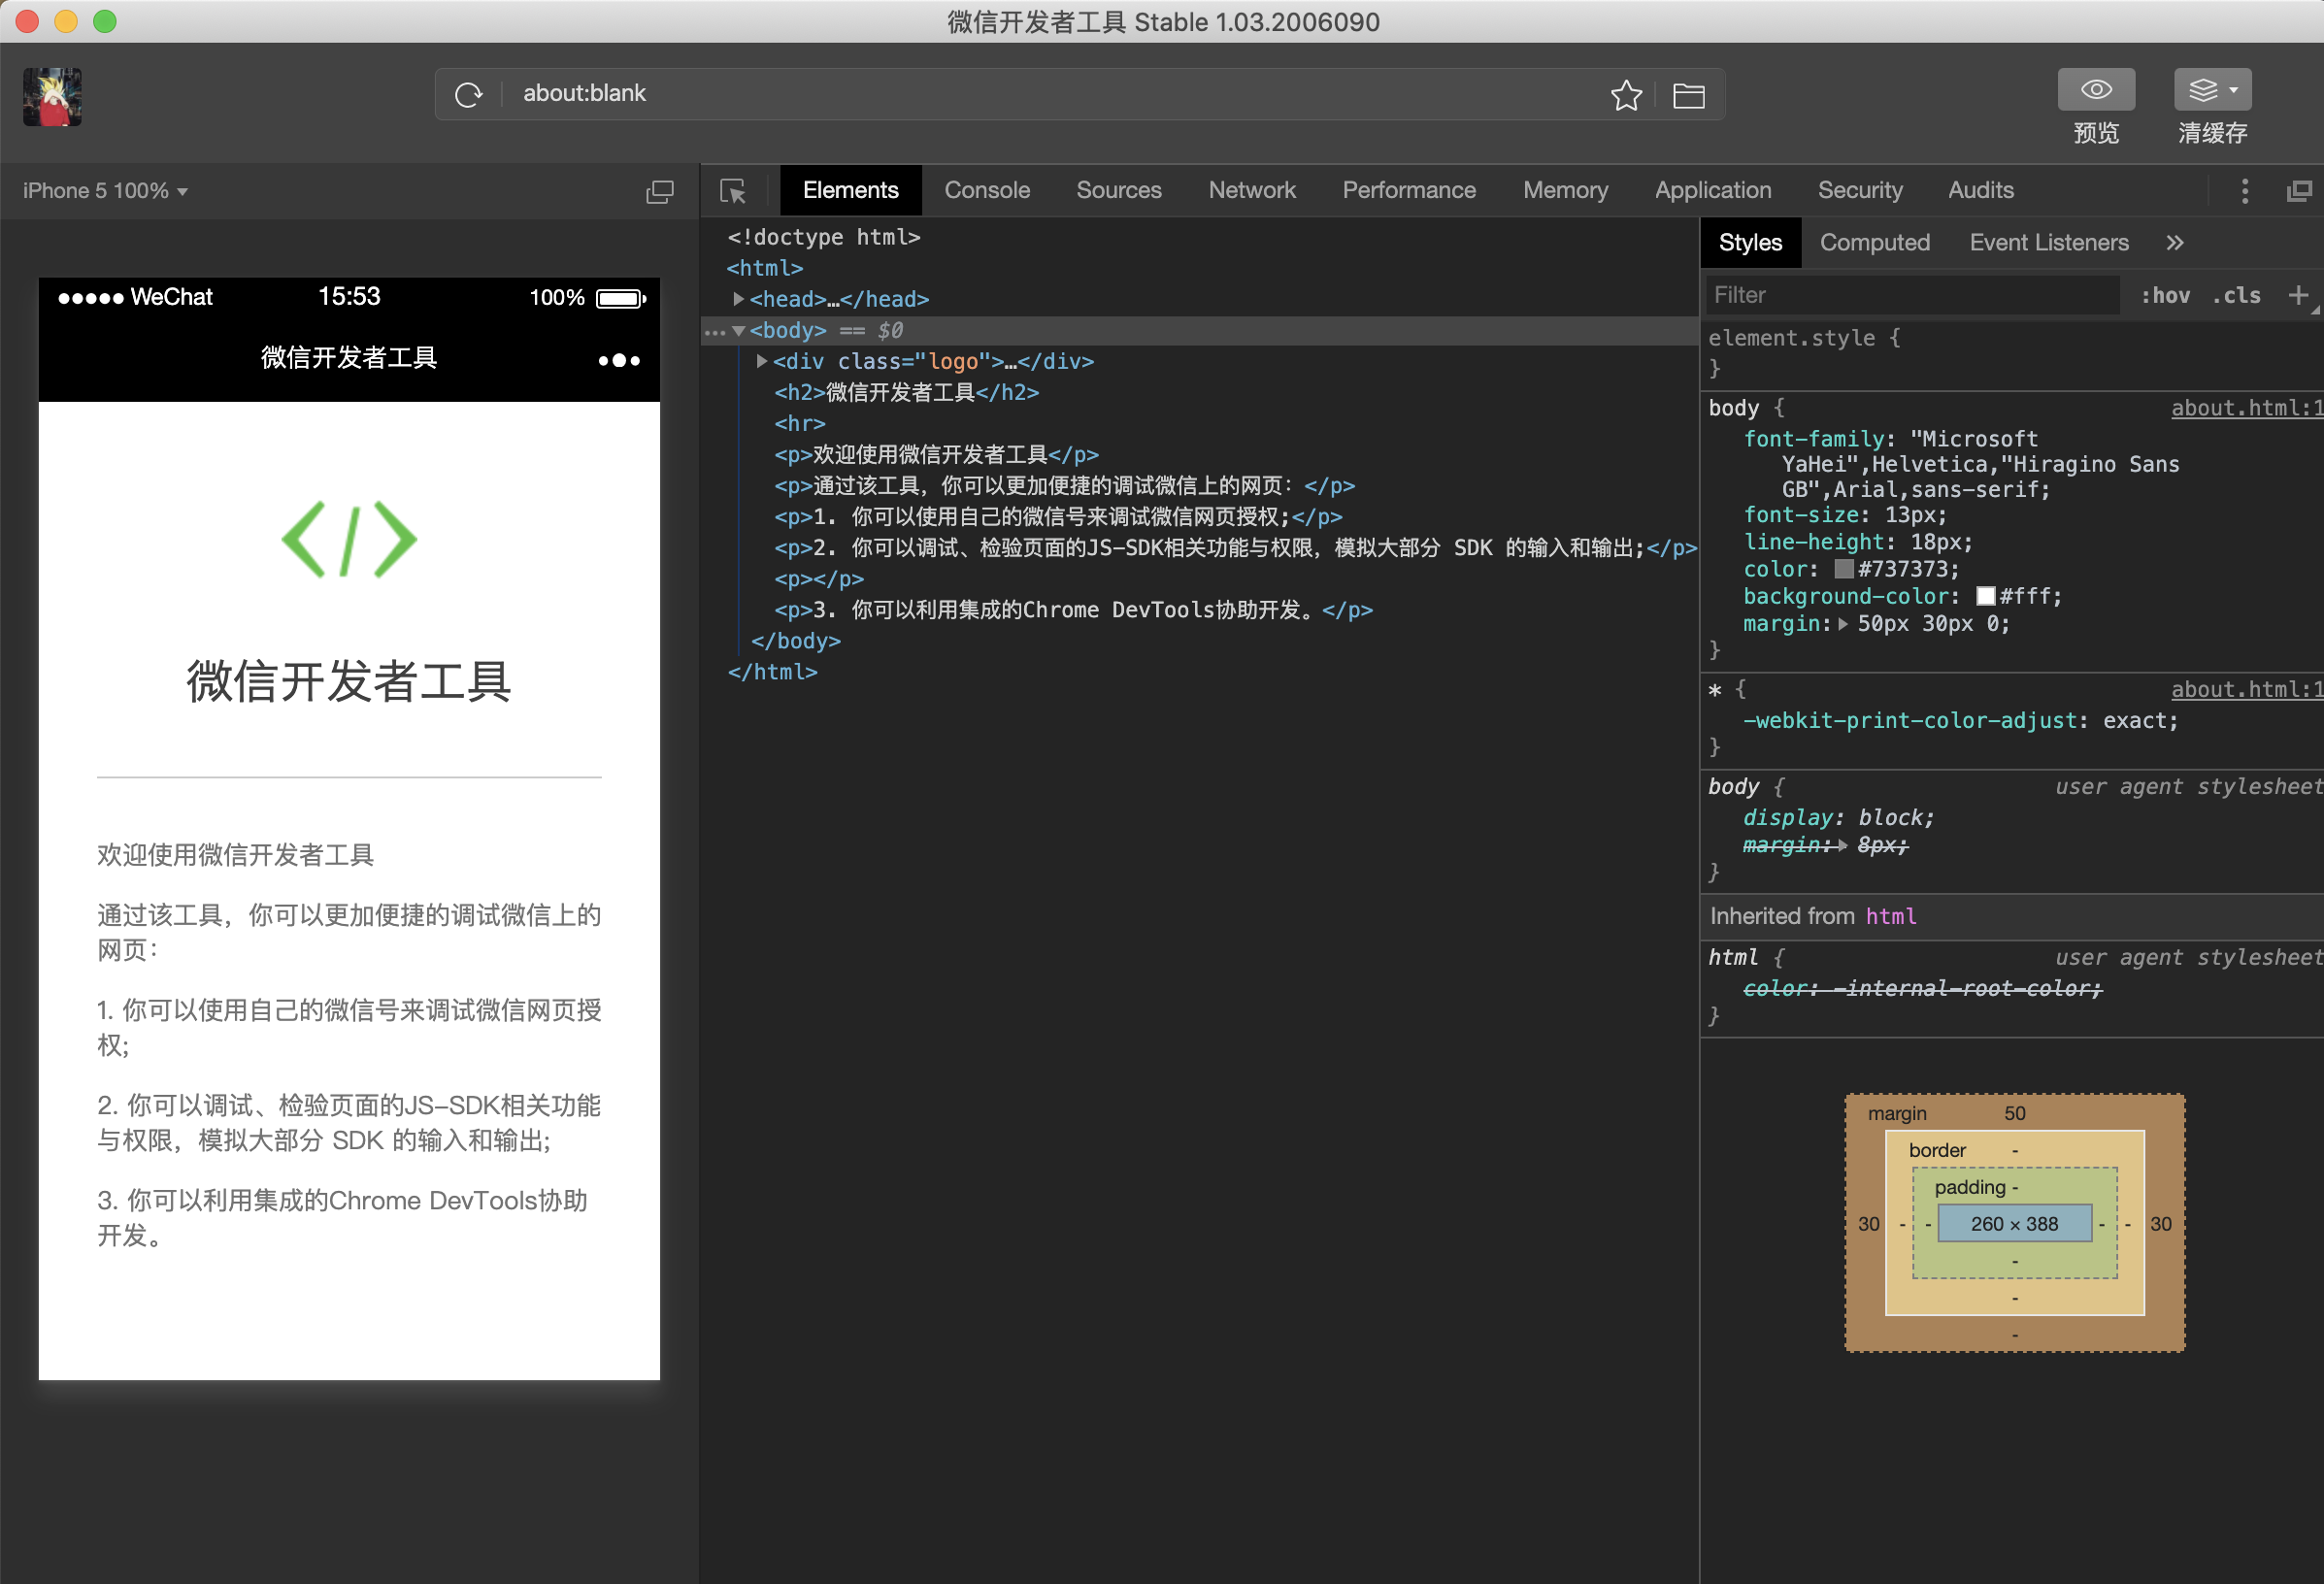The width and height of the screenshot is (2324, 1584).
Task: Bookmark page with star icon
Action: [1626, 95]
